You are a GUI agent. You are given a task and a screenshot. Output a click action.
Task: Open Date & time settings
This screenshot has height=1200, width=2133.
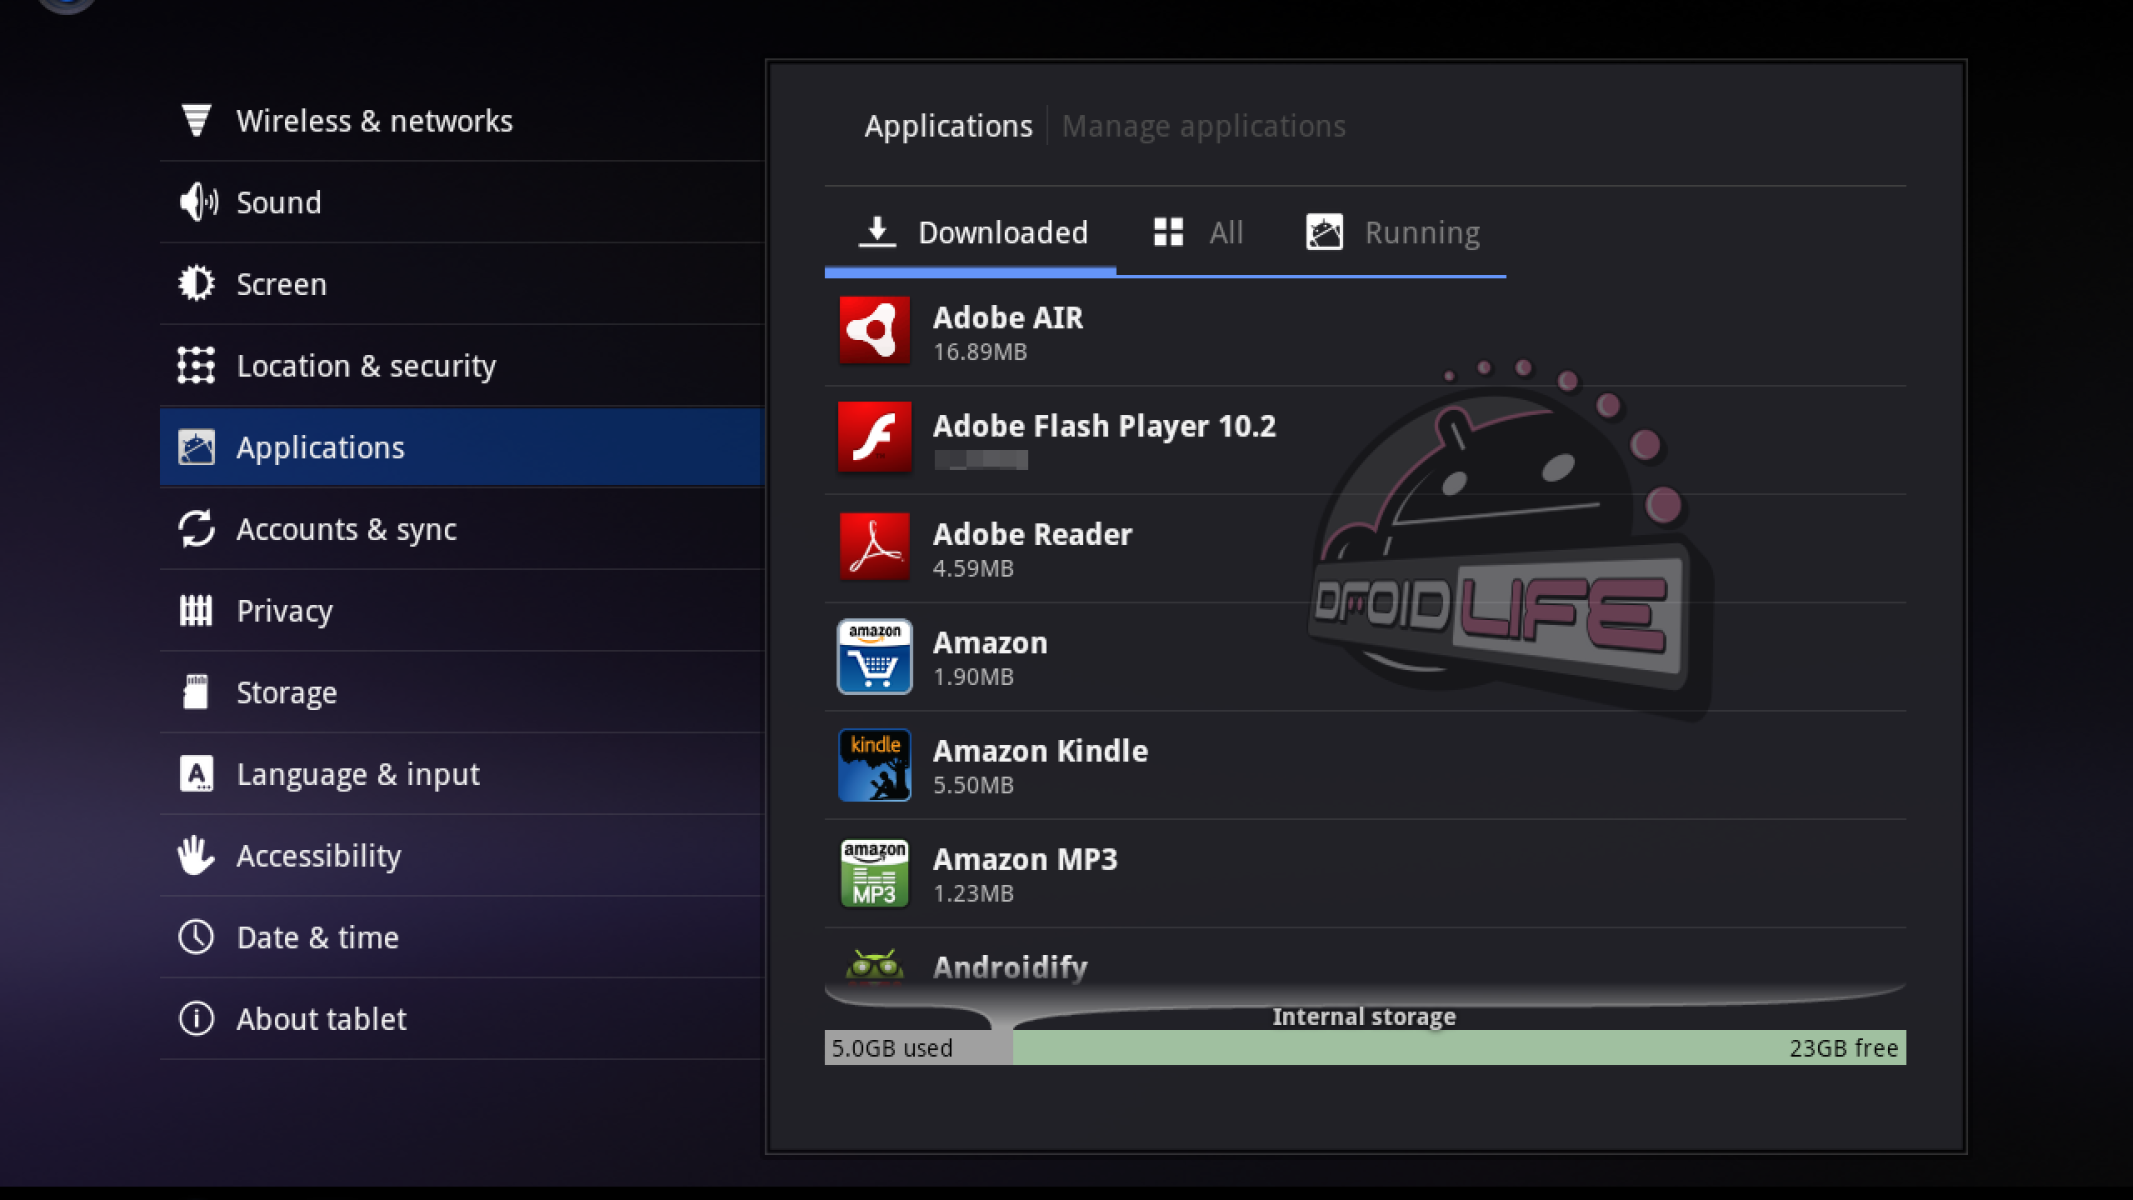(x=317, y=938)
